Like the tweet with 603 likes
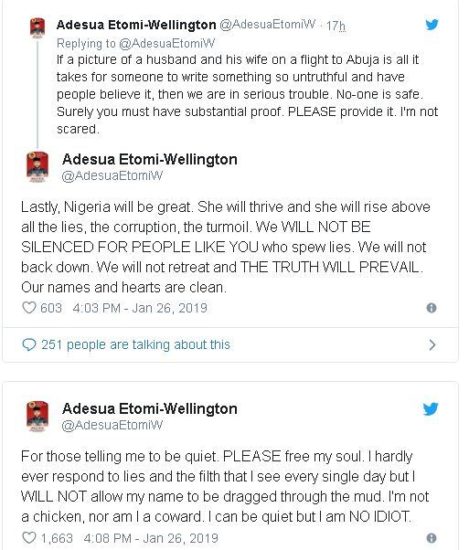Image resolution: width=469 pixels, height=550 pixels. (29, 308)
